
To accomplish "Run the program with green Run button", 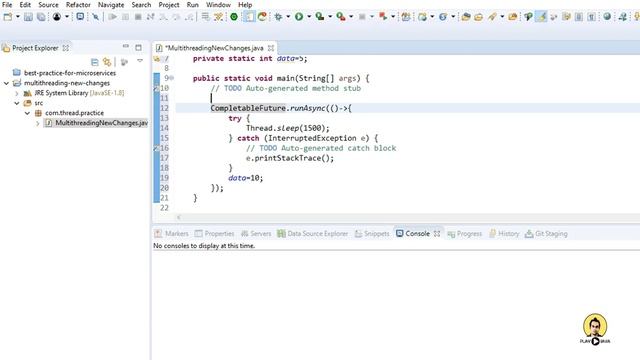I will 299,17.
